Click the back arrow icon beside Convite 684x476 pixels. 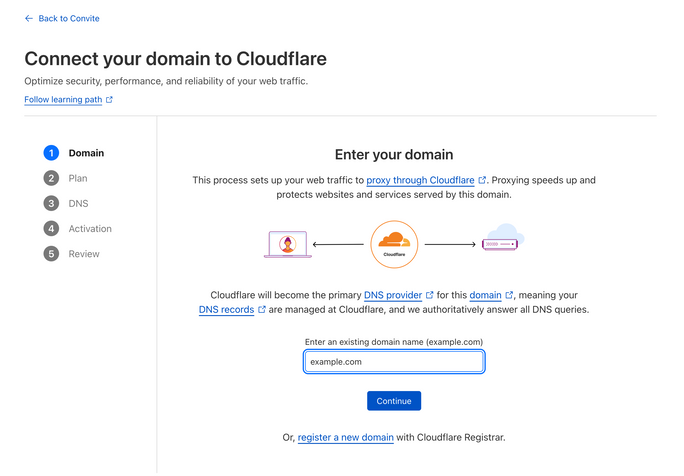pos(29,18)
